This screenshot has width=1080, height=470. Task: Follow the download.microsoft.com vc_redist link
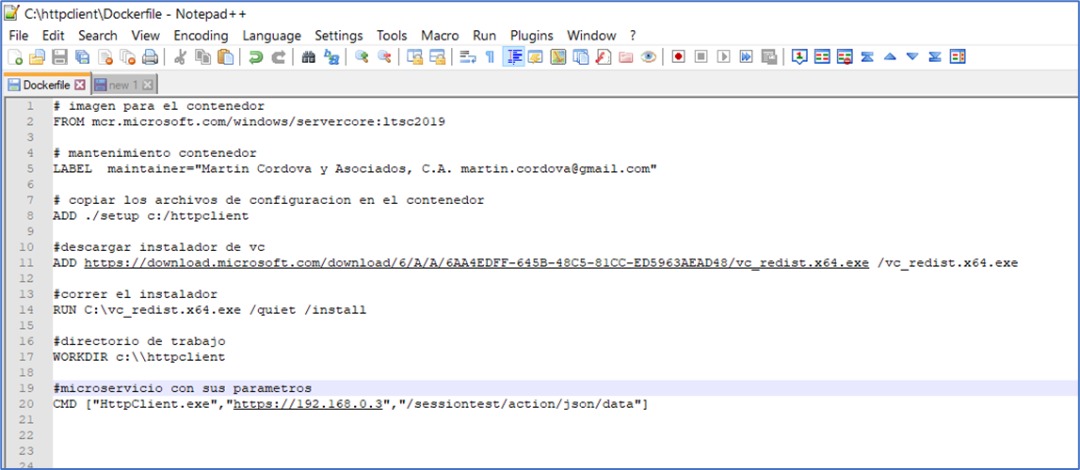coord(477,263)
